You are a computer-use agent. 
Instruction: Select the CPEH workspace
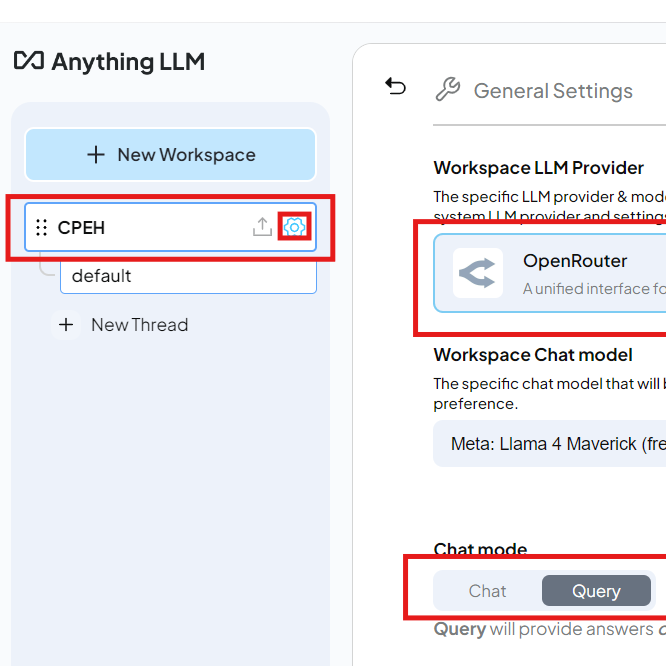[140, 228]
